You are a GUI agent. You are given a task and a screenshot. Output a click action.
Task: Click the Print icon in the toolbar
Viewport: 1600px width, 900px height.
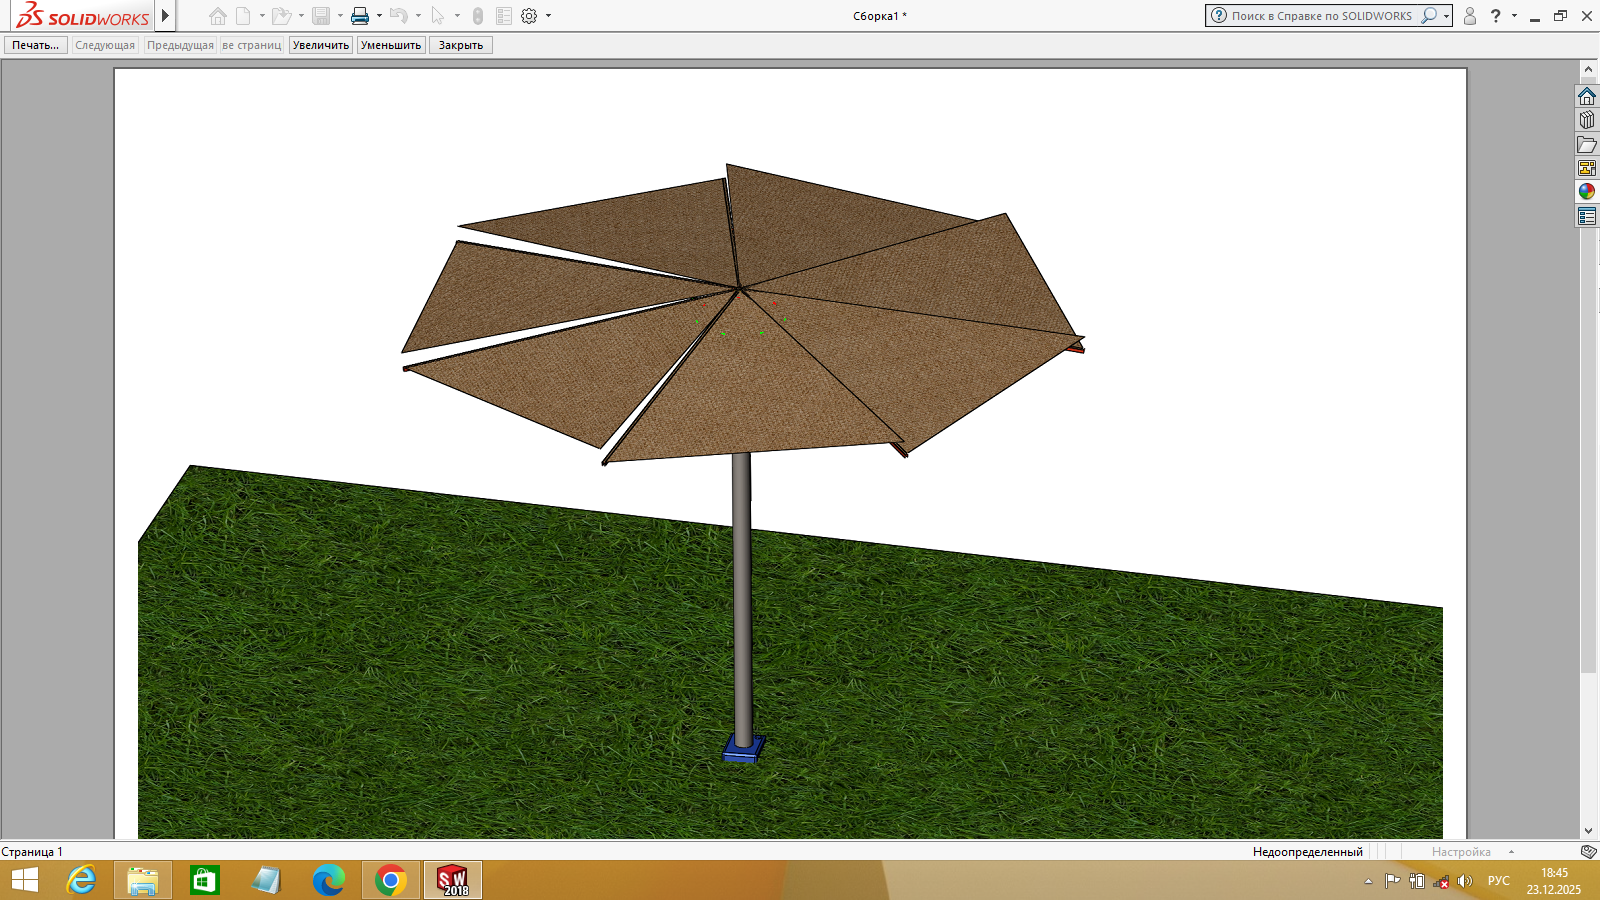(x=360, y=16)
